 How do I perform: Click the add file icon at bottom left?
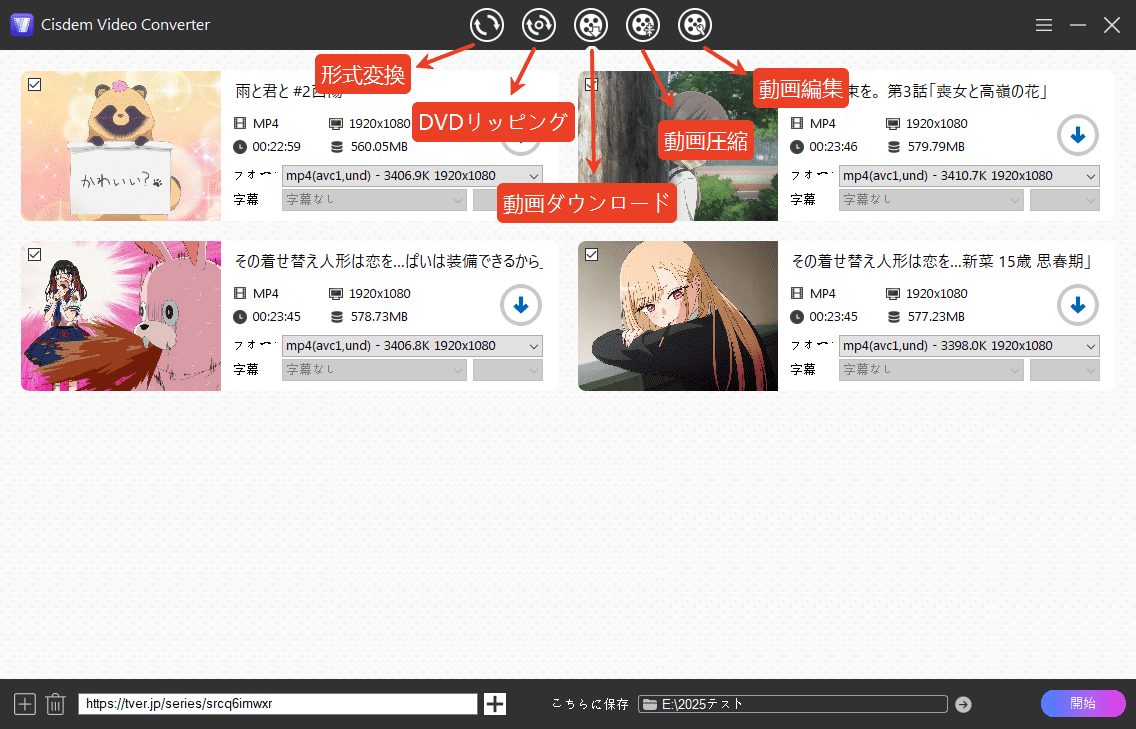click(25, 704)
